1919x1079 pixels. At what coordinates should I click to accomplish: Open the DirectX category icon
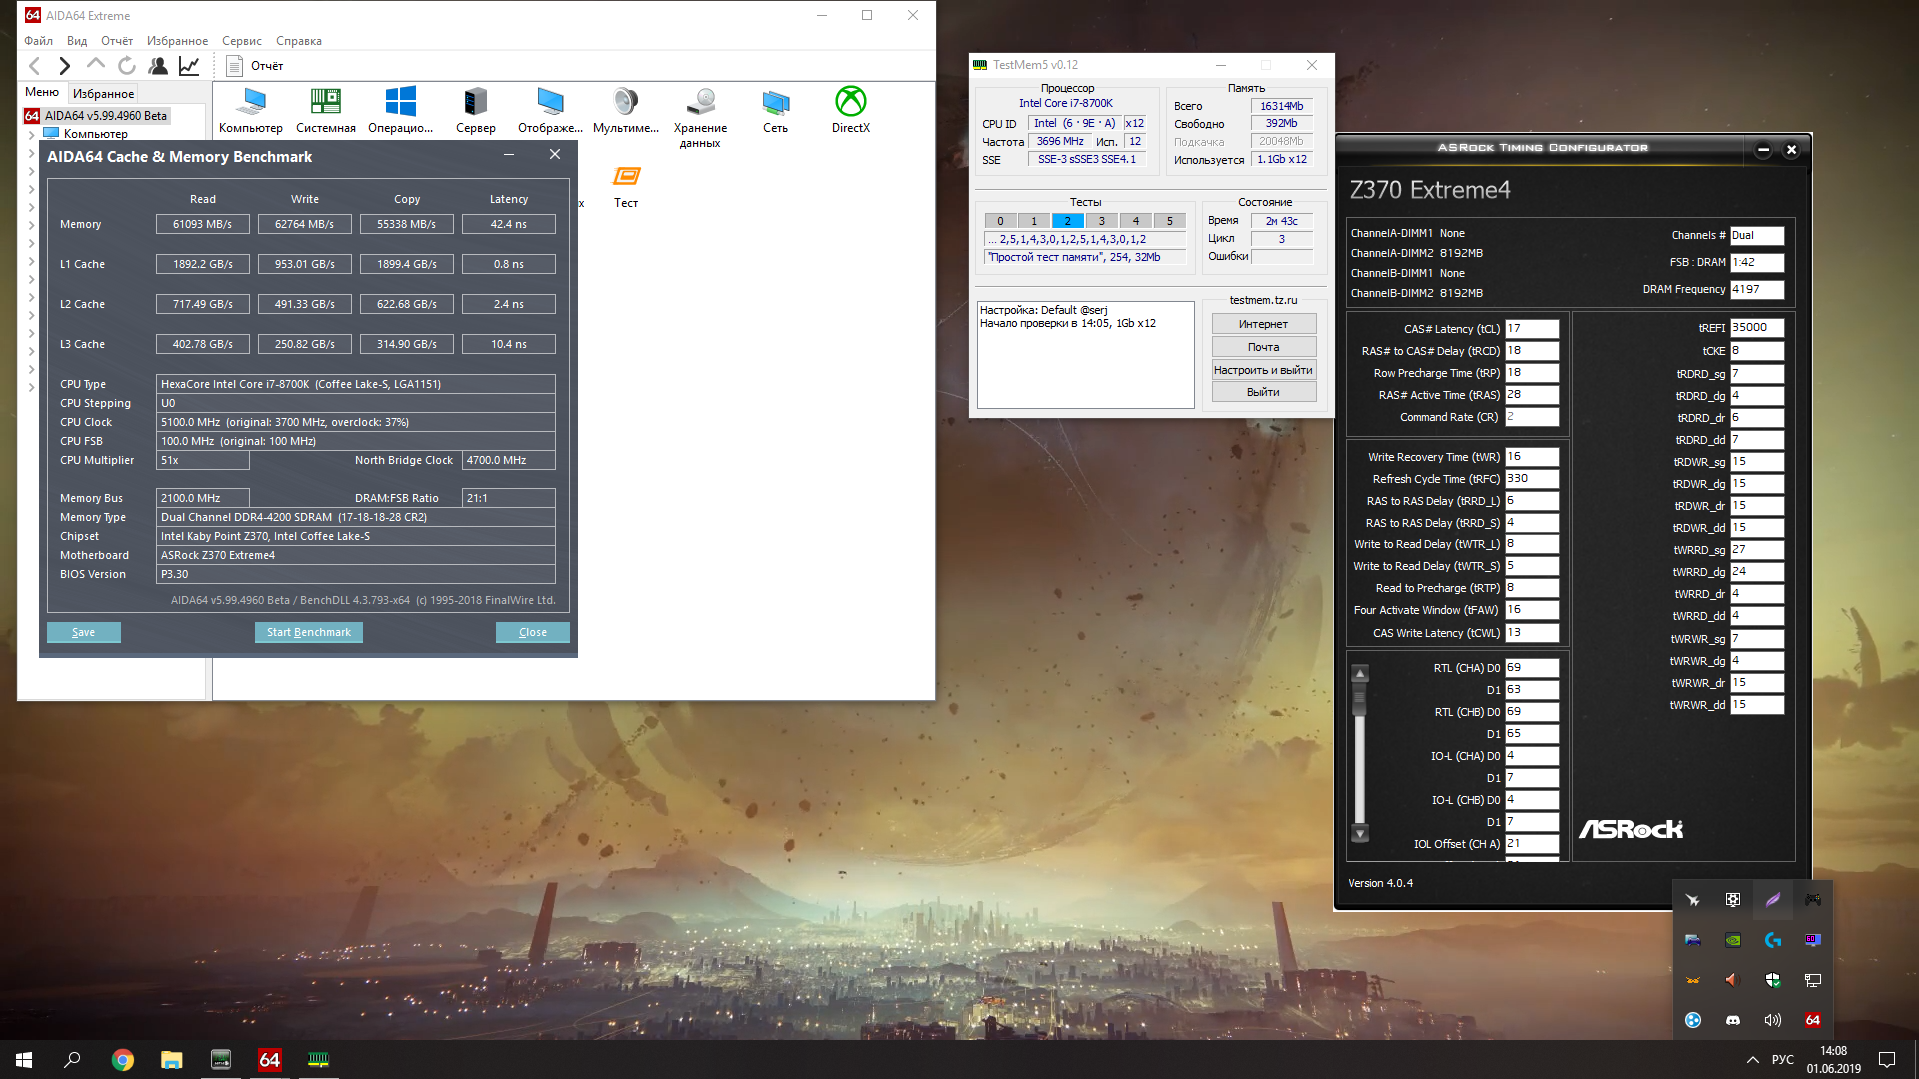tap(851, 110)
